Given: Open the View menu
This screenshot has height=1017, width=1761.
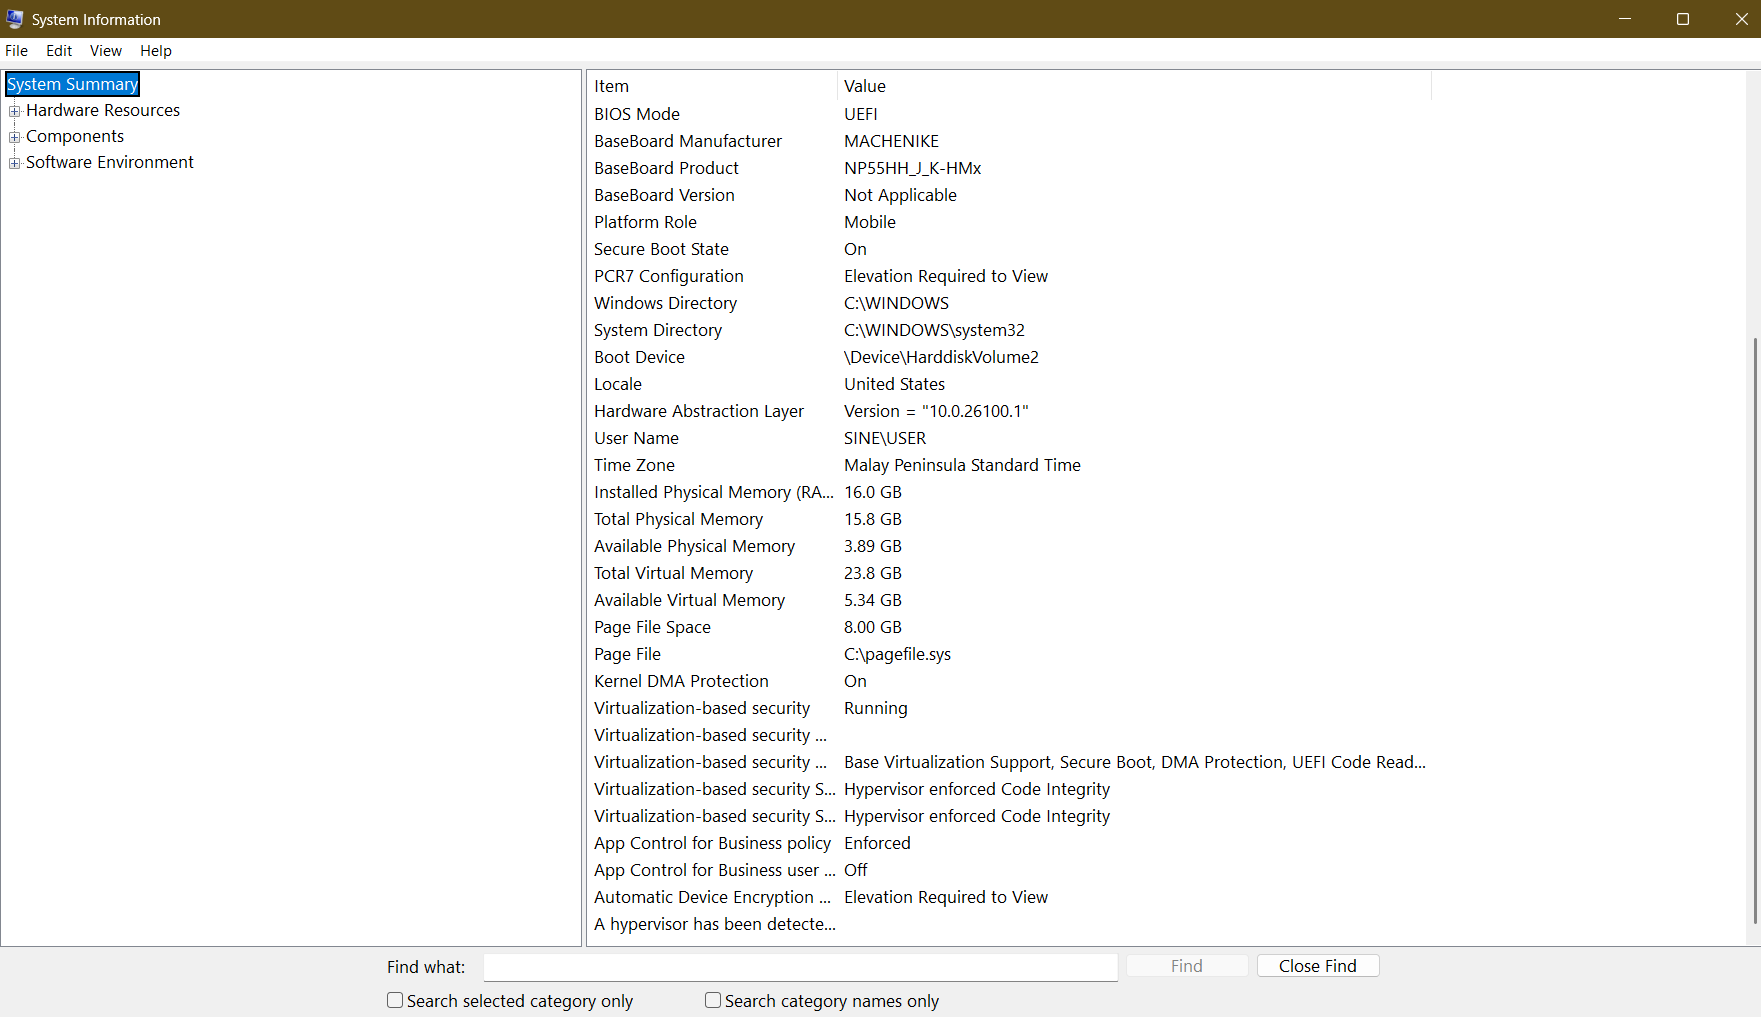Looking at the screenshot, I should point(106,51).
